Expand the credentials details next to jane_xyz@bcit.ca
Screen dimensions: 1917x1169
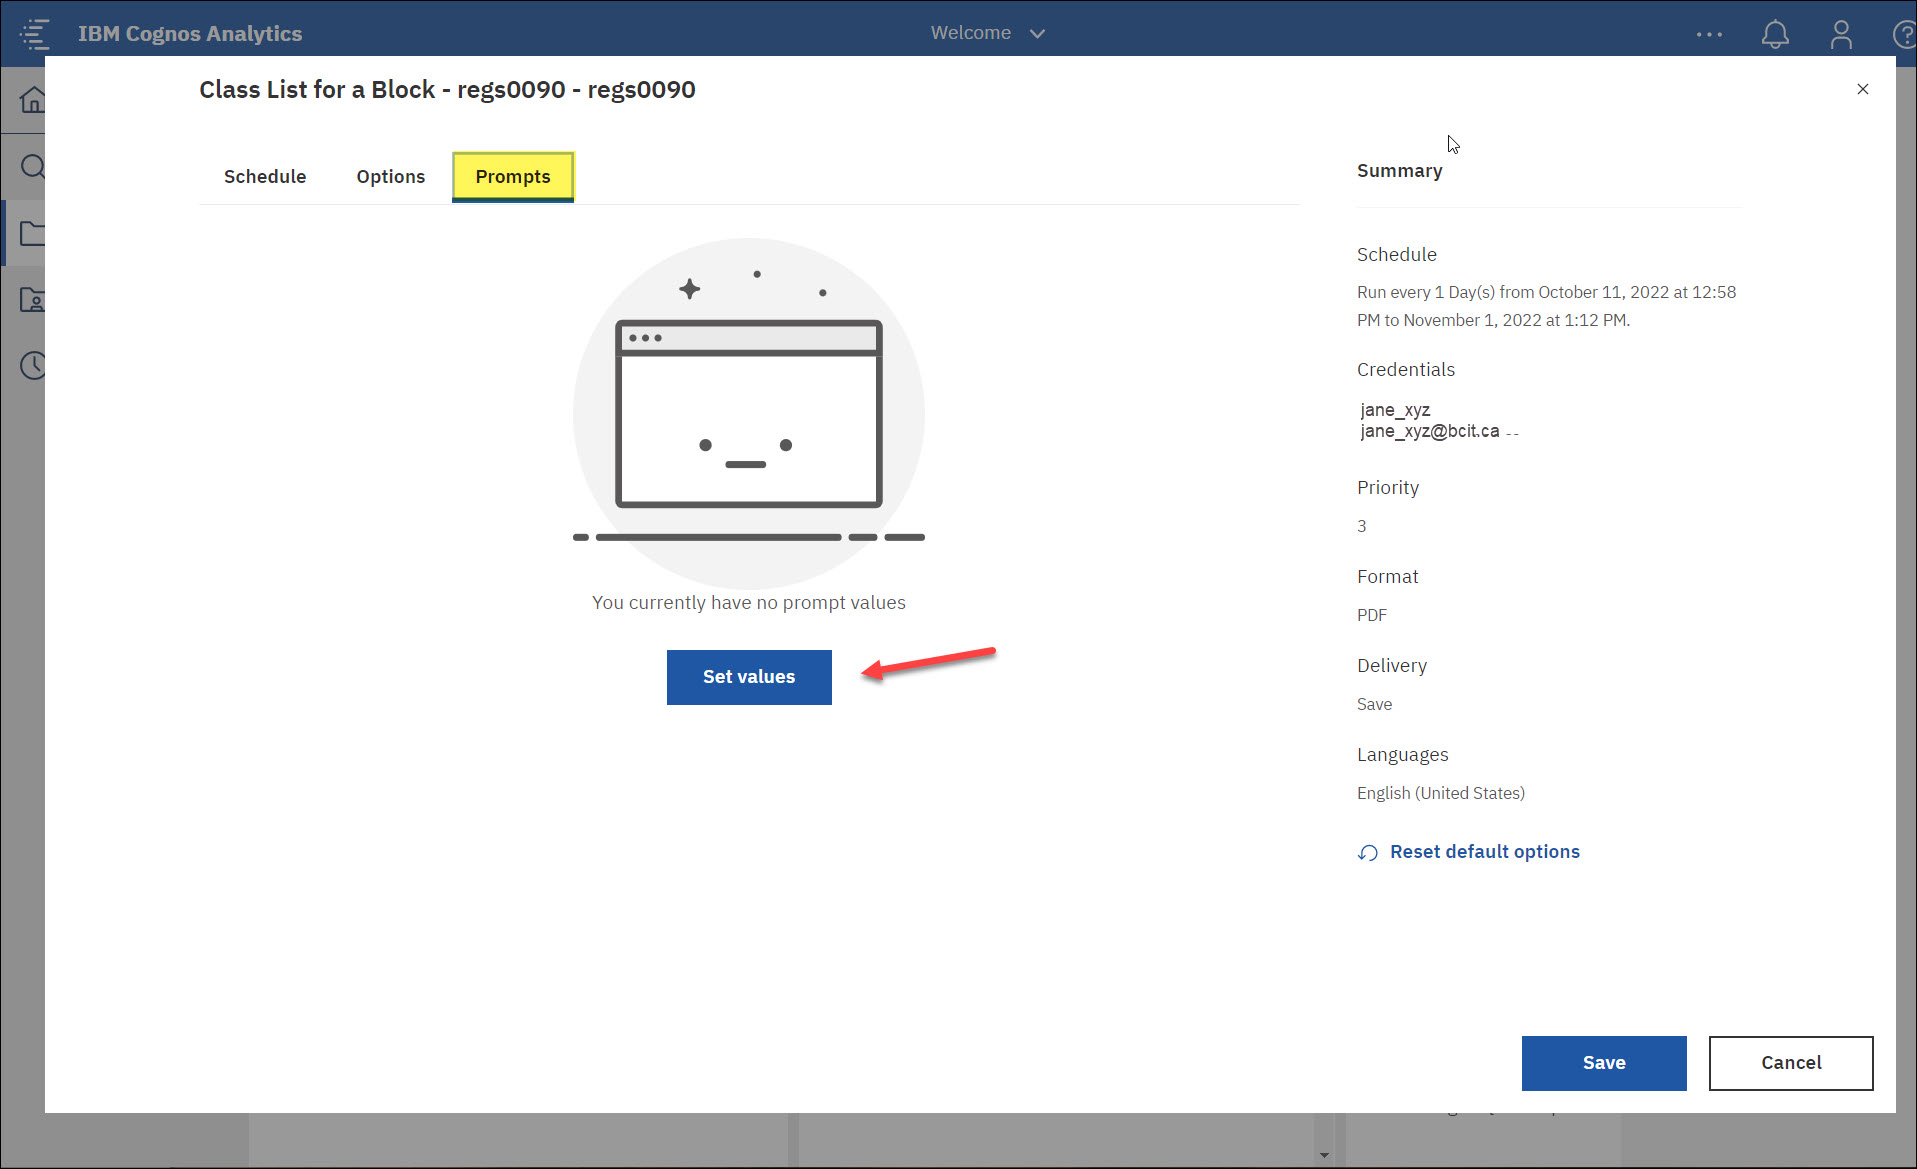[1512, 432]
